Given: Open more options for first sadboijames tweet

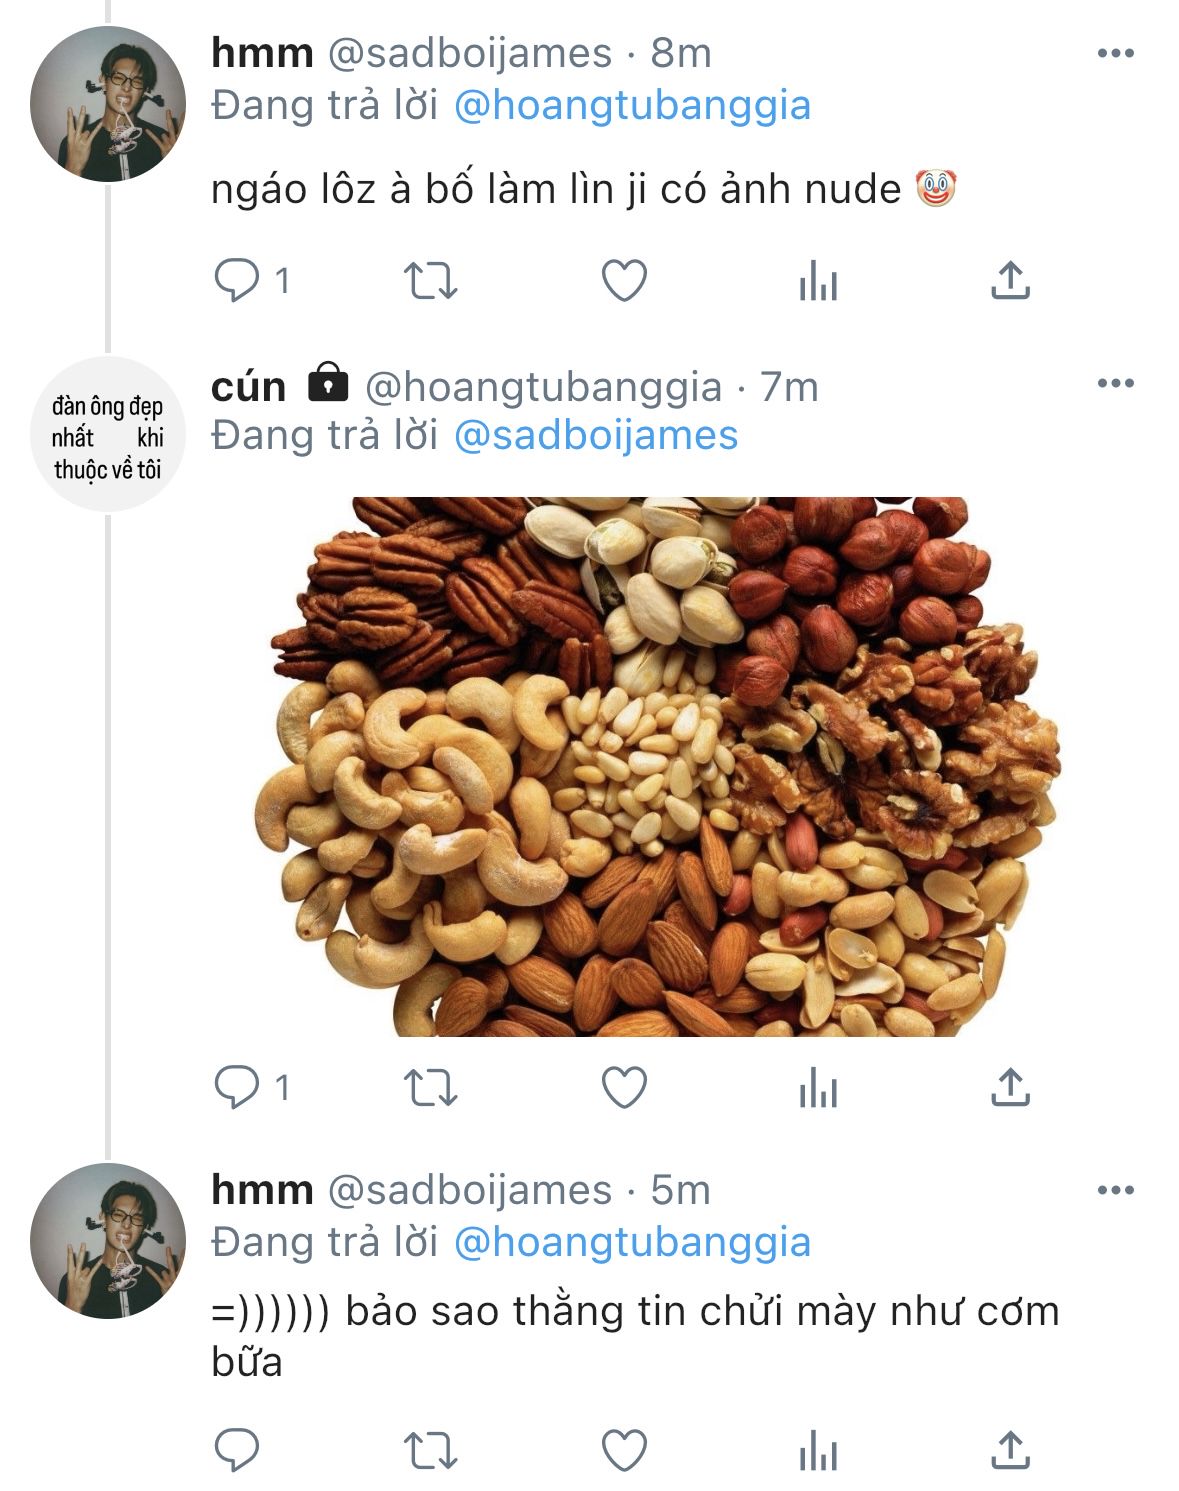Looking at the screenshot, I should 1115,53.
